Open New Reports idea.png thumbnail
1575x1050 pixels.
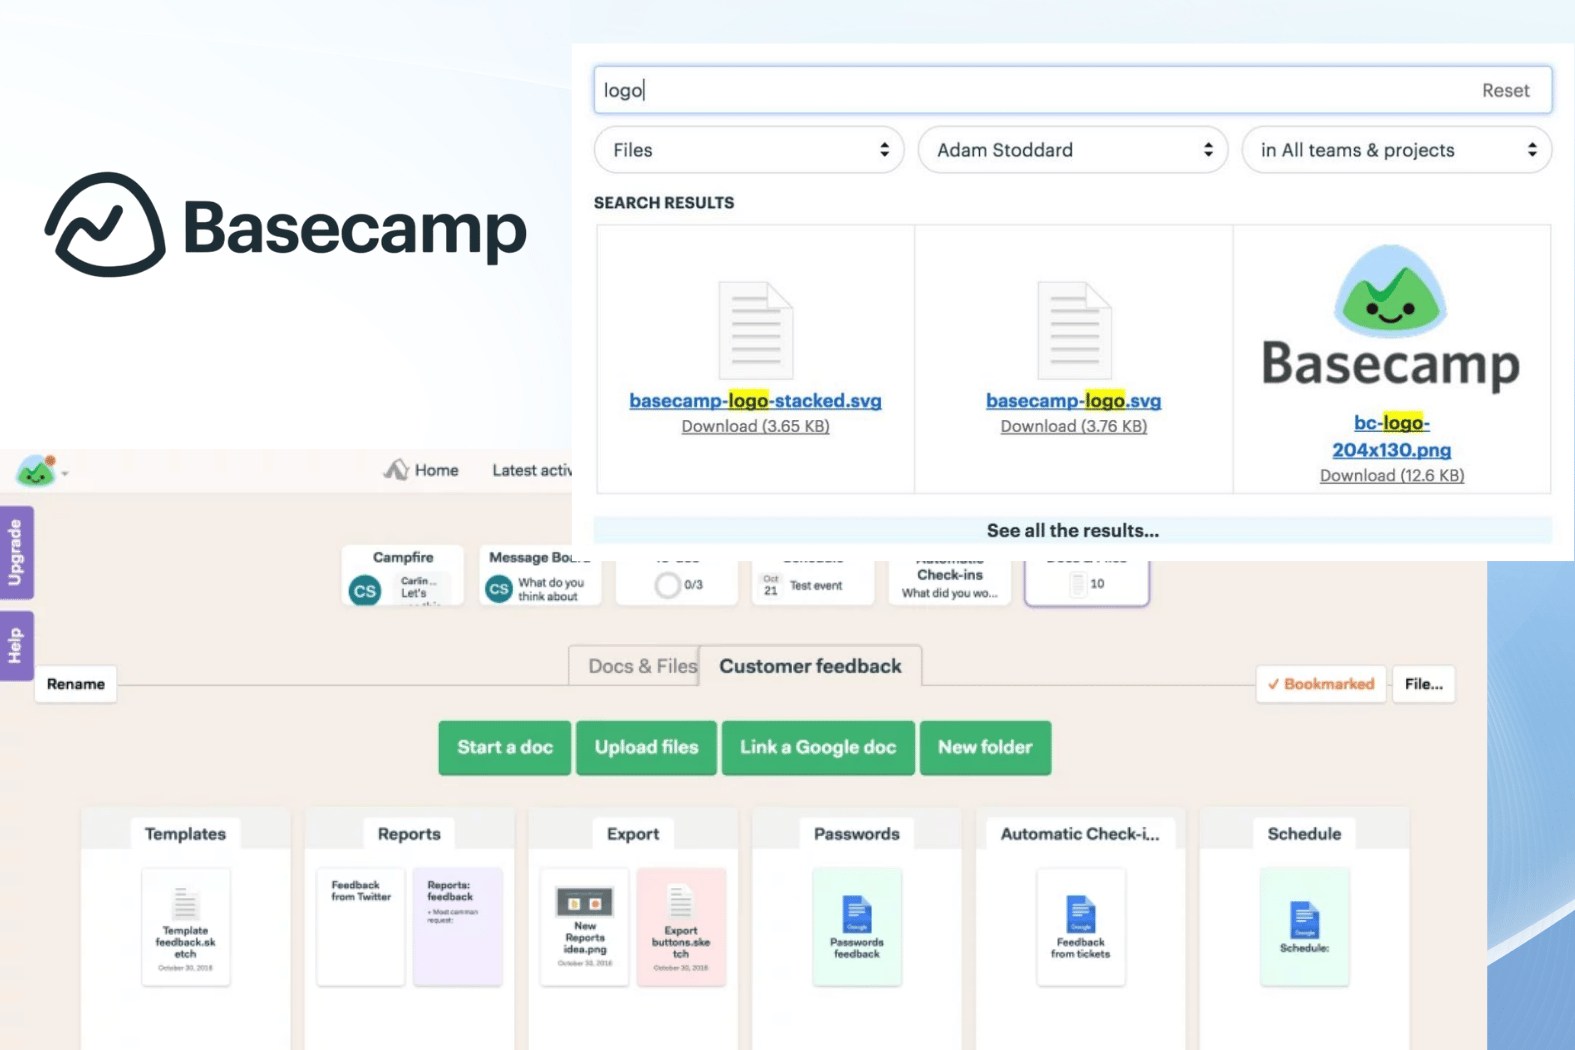coord(585,902)
